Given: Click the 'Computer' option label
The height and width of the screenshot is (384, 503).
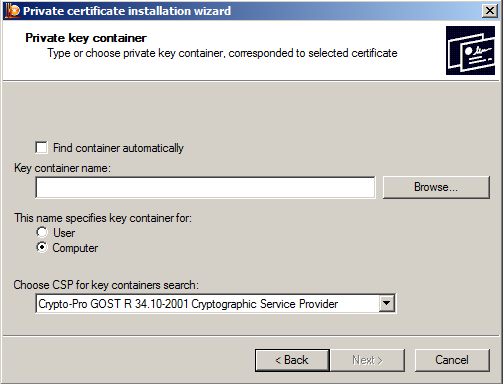Looking at the screenshot, I should (75, 248).
